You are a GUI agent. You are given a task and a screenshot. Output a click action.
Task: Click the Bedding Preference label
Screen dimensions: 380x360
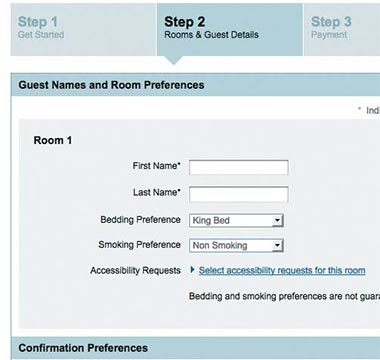pos(140,220)
